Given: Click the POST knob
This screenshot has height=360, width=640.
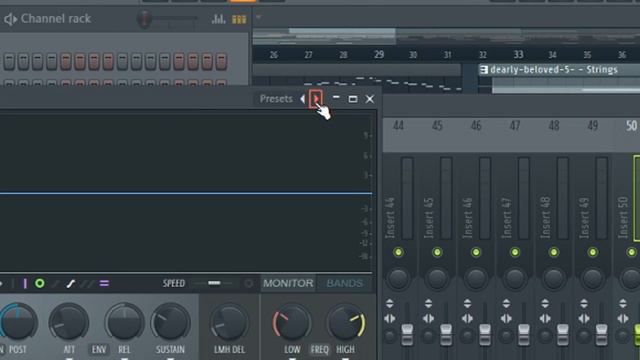Looking at the screenshot, I should (18, 322).
